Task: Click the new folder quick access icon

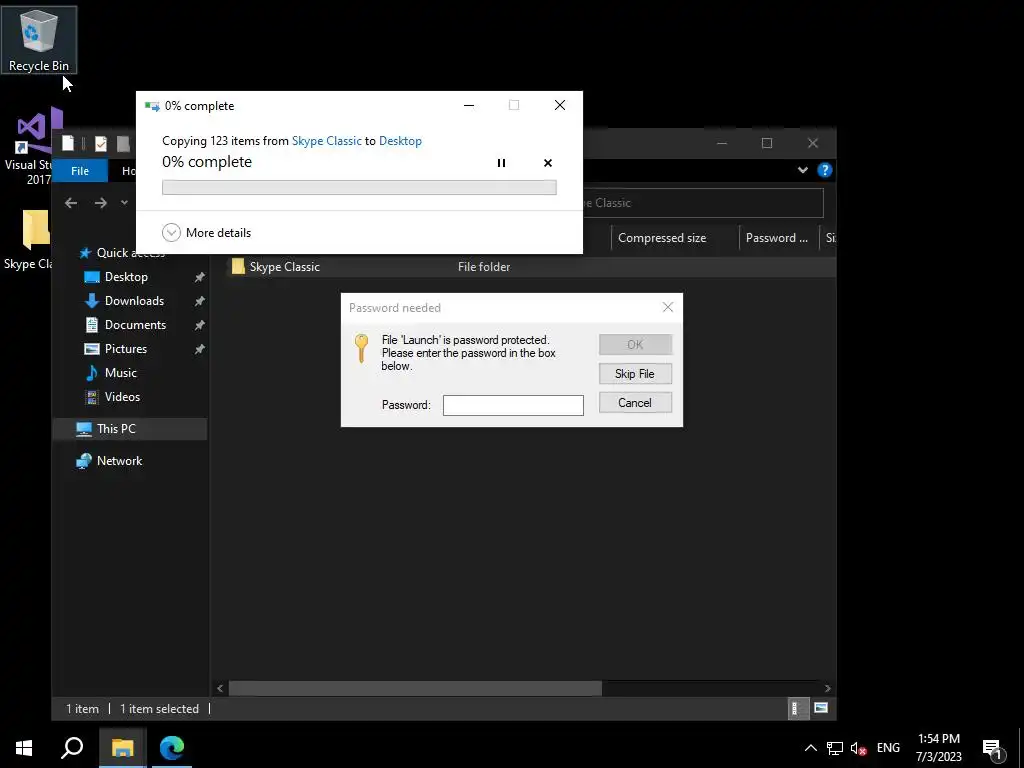Action: pyautogui.click(x=123, y=143)
